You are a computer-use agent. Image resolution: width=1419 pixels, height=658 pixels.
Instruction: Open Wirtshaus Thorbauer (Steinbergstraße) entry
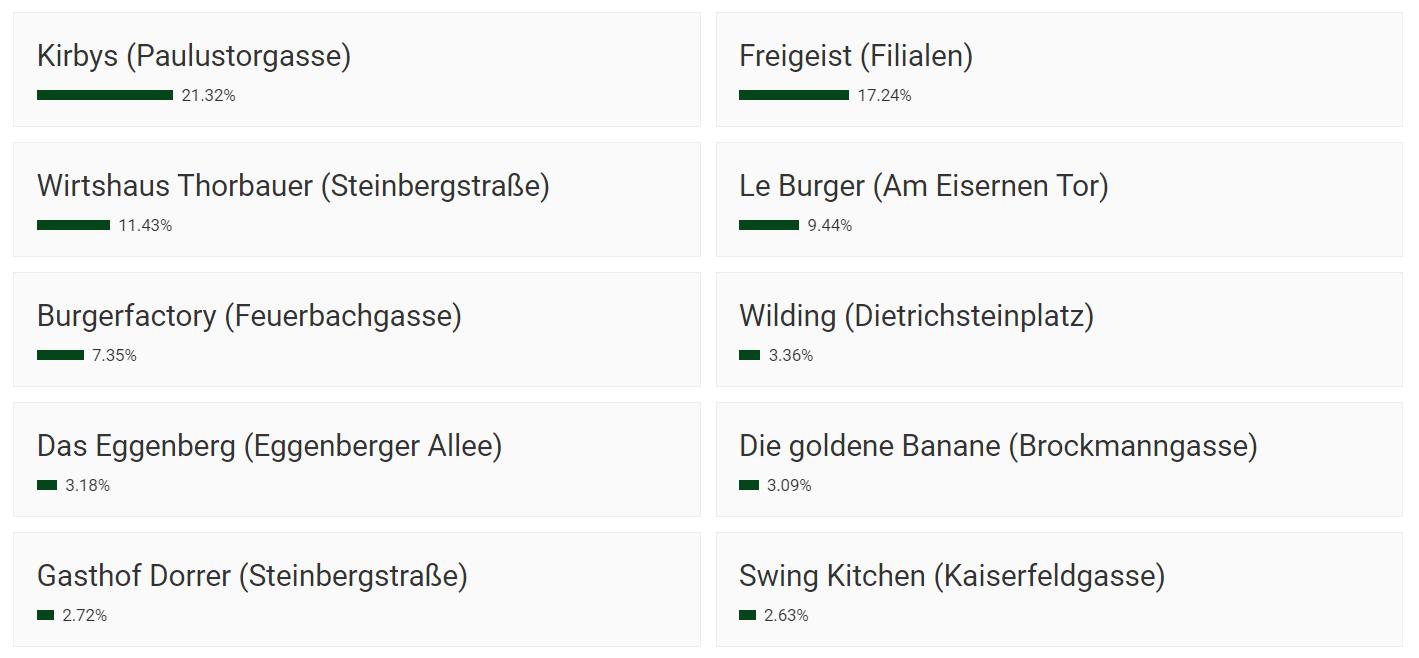[357, 200]
